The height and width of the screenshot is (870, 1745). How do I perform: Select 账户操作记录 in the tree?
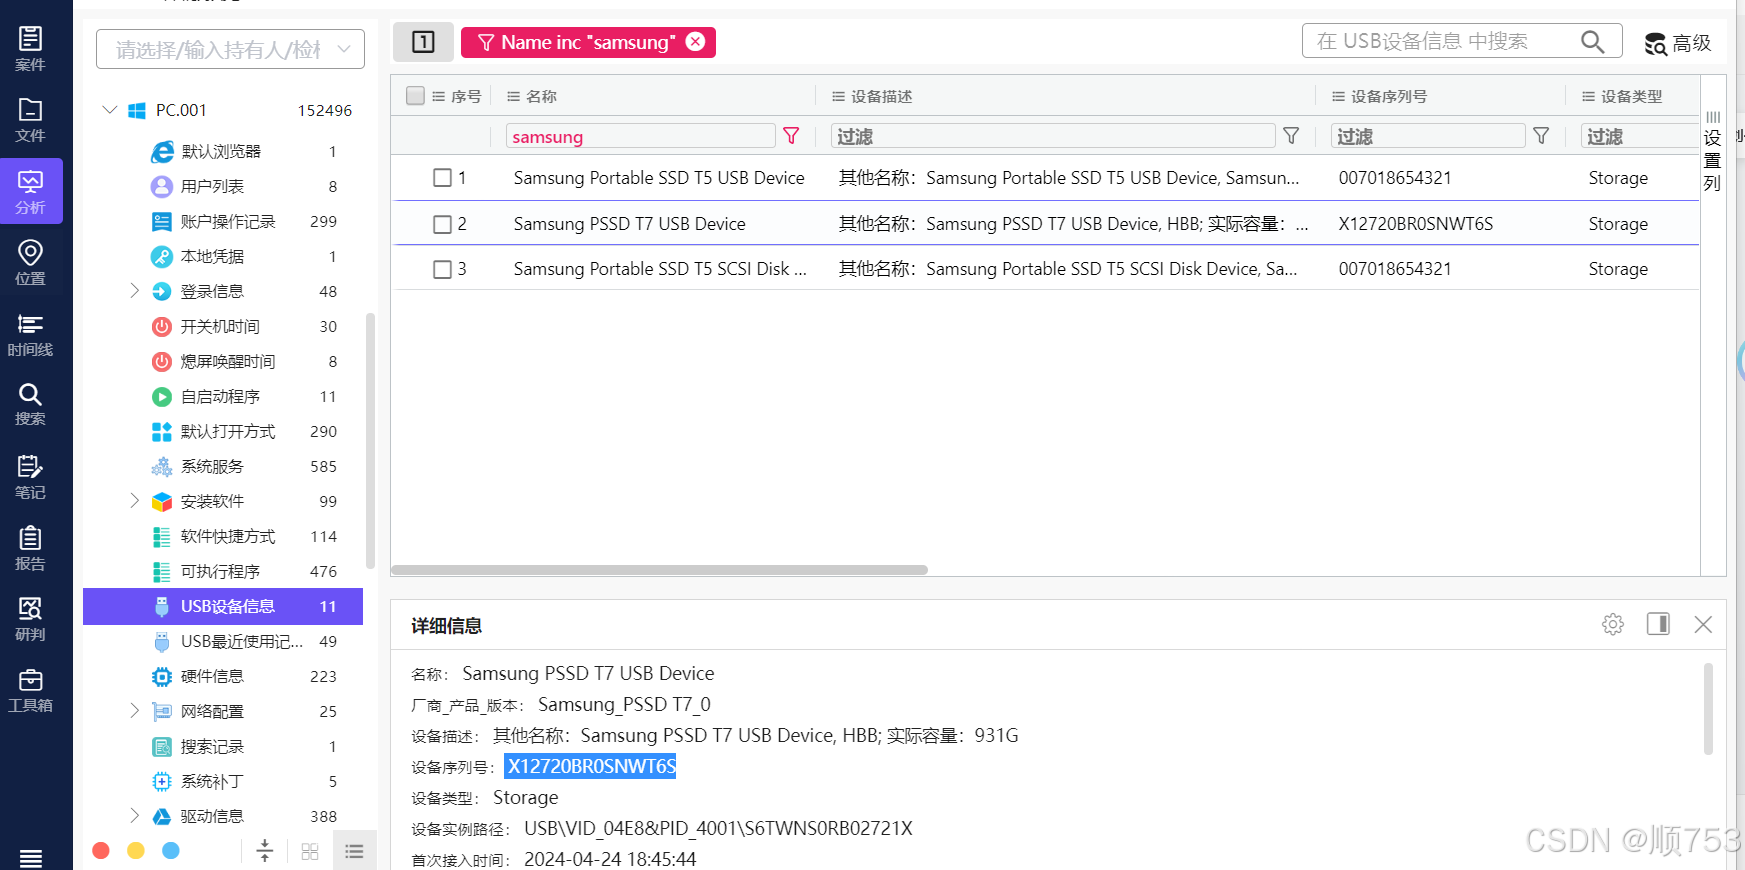click(x=228, y=221)
